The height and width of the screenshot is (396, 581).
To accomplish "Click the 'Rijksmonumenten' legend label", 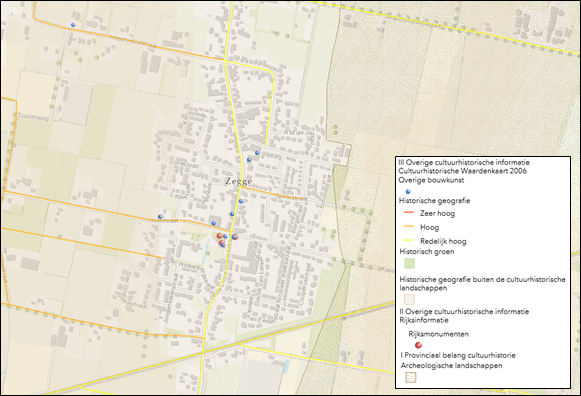I will click(438, 334).
